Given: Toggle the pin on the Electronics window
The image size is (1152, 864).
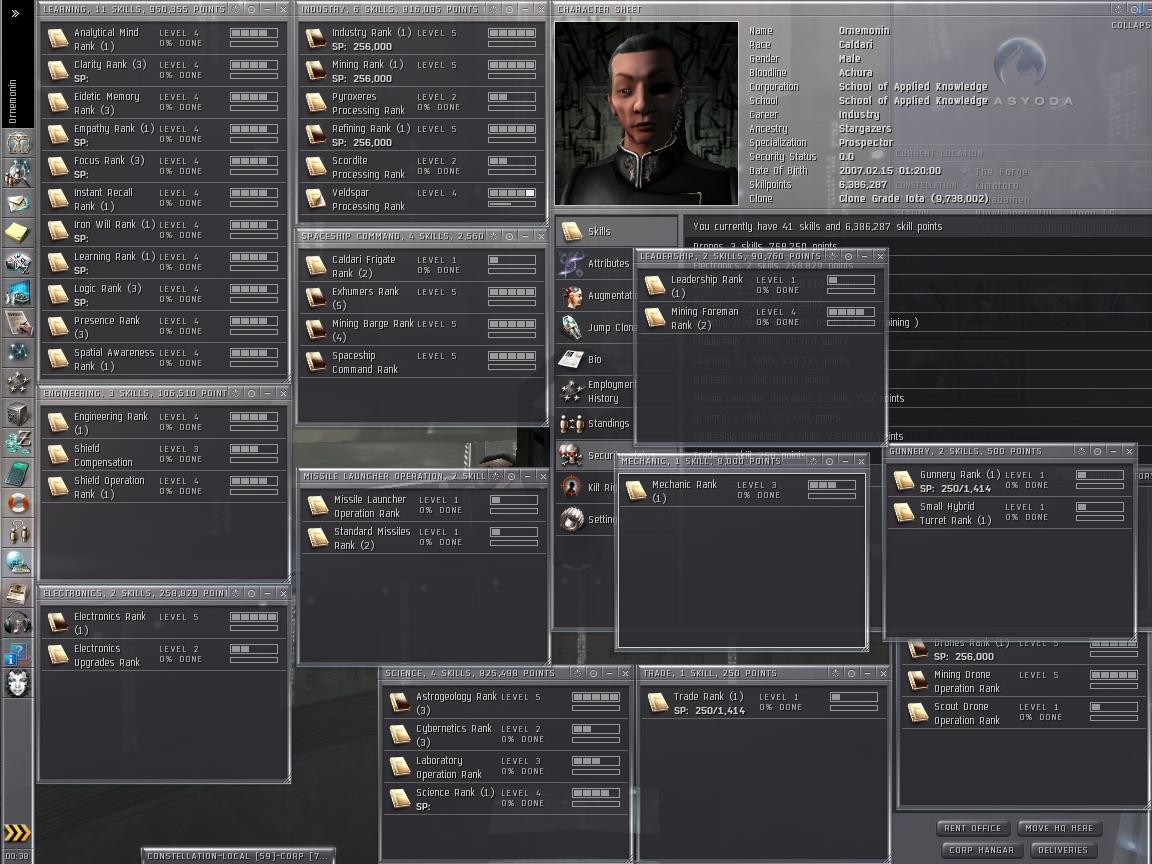Looking at the screenshot, I should click(251, 593).
